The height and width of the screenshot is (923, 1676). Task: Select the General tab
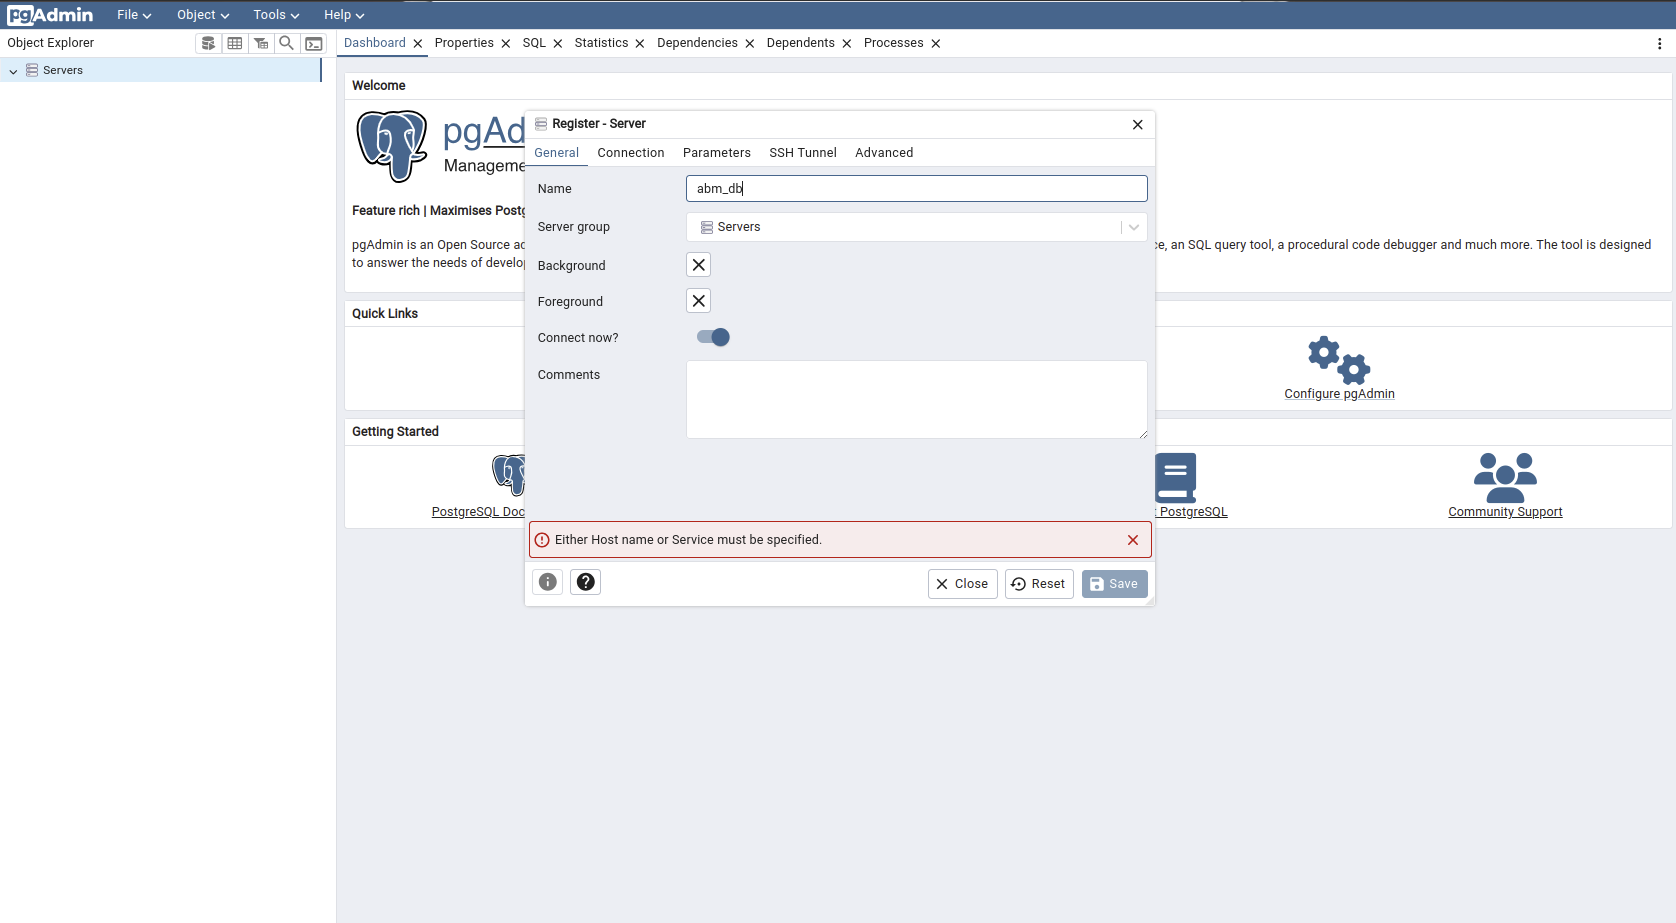[x=557, y=153]
